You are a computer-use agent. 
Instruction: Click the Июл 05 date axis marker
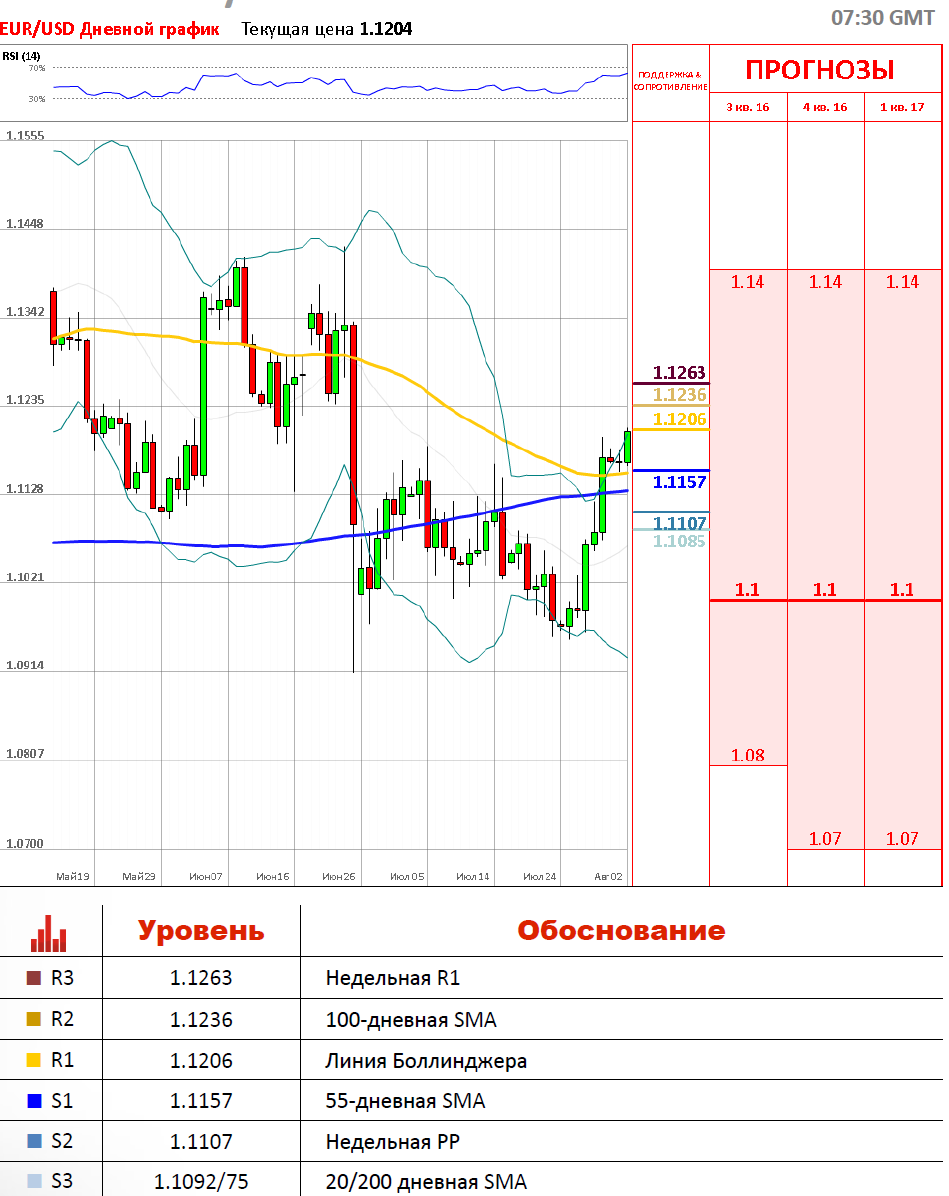tap(407, 876)
